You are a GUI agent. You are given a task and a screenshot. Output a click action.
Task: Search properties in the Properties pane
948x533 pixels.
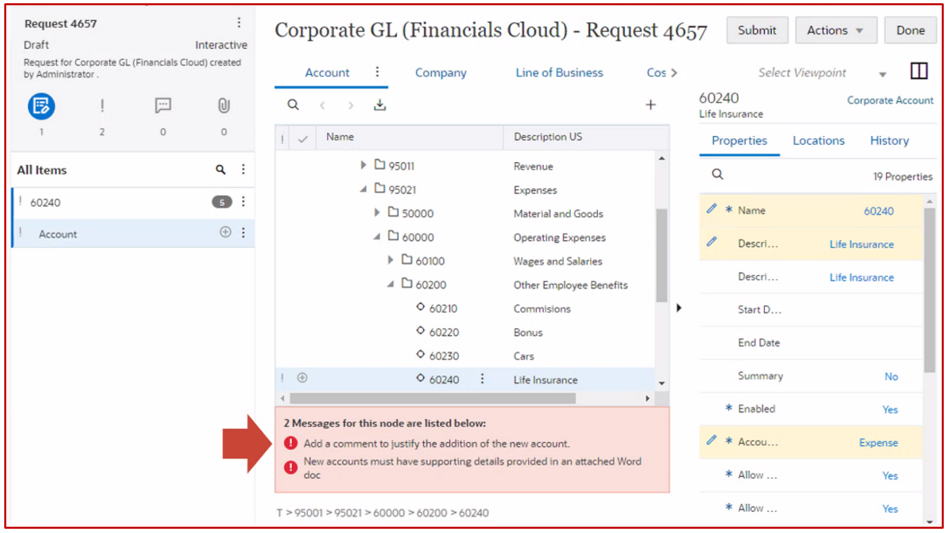coord(717,175)
